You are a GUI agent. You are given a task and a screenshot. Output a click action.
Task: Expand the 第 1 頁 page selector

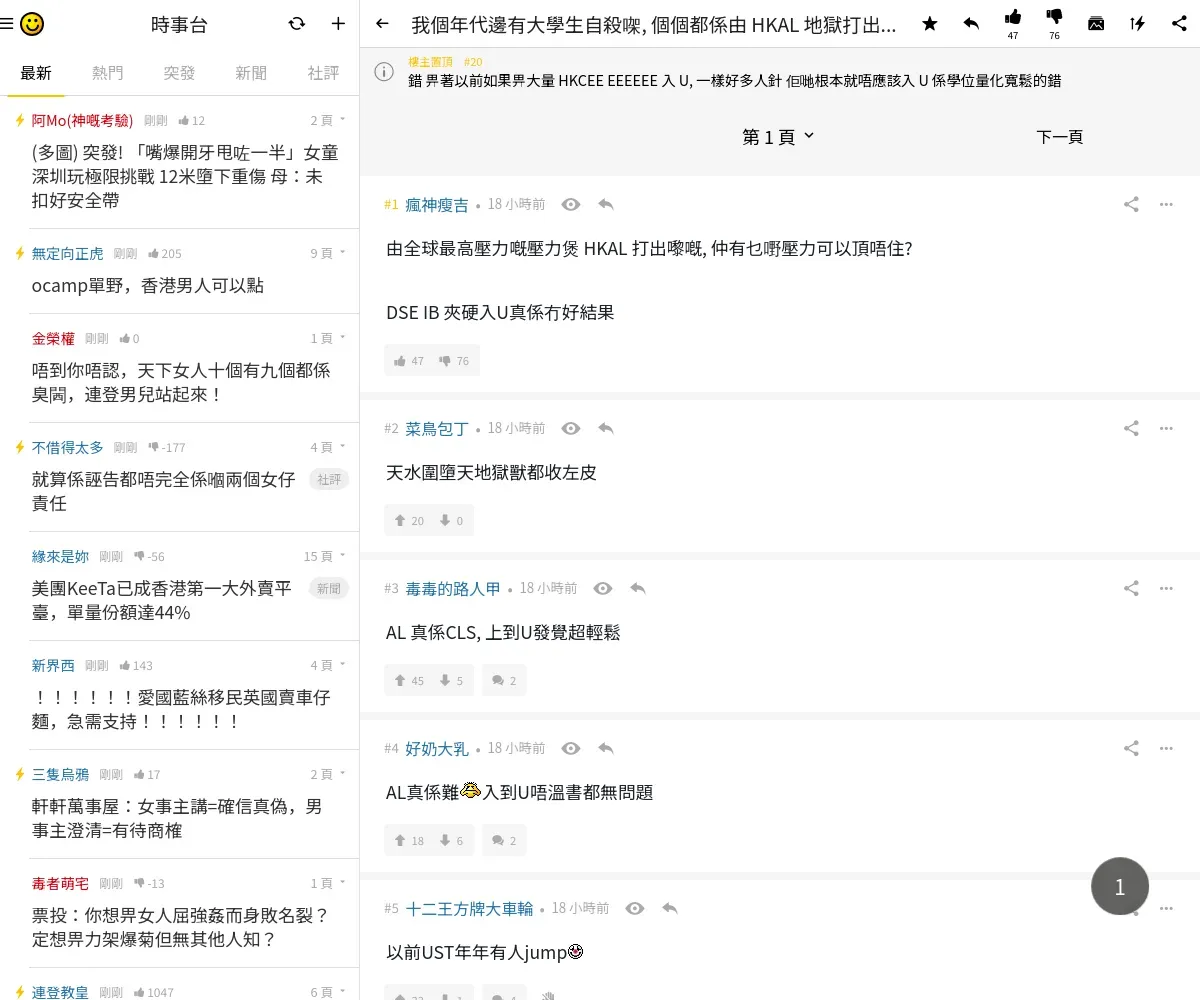point(779,136)
